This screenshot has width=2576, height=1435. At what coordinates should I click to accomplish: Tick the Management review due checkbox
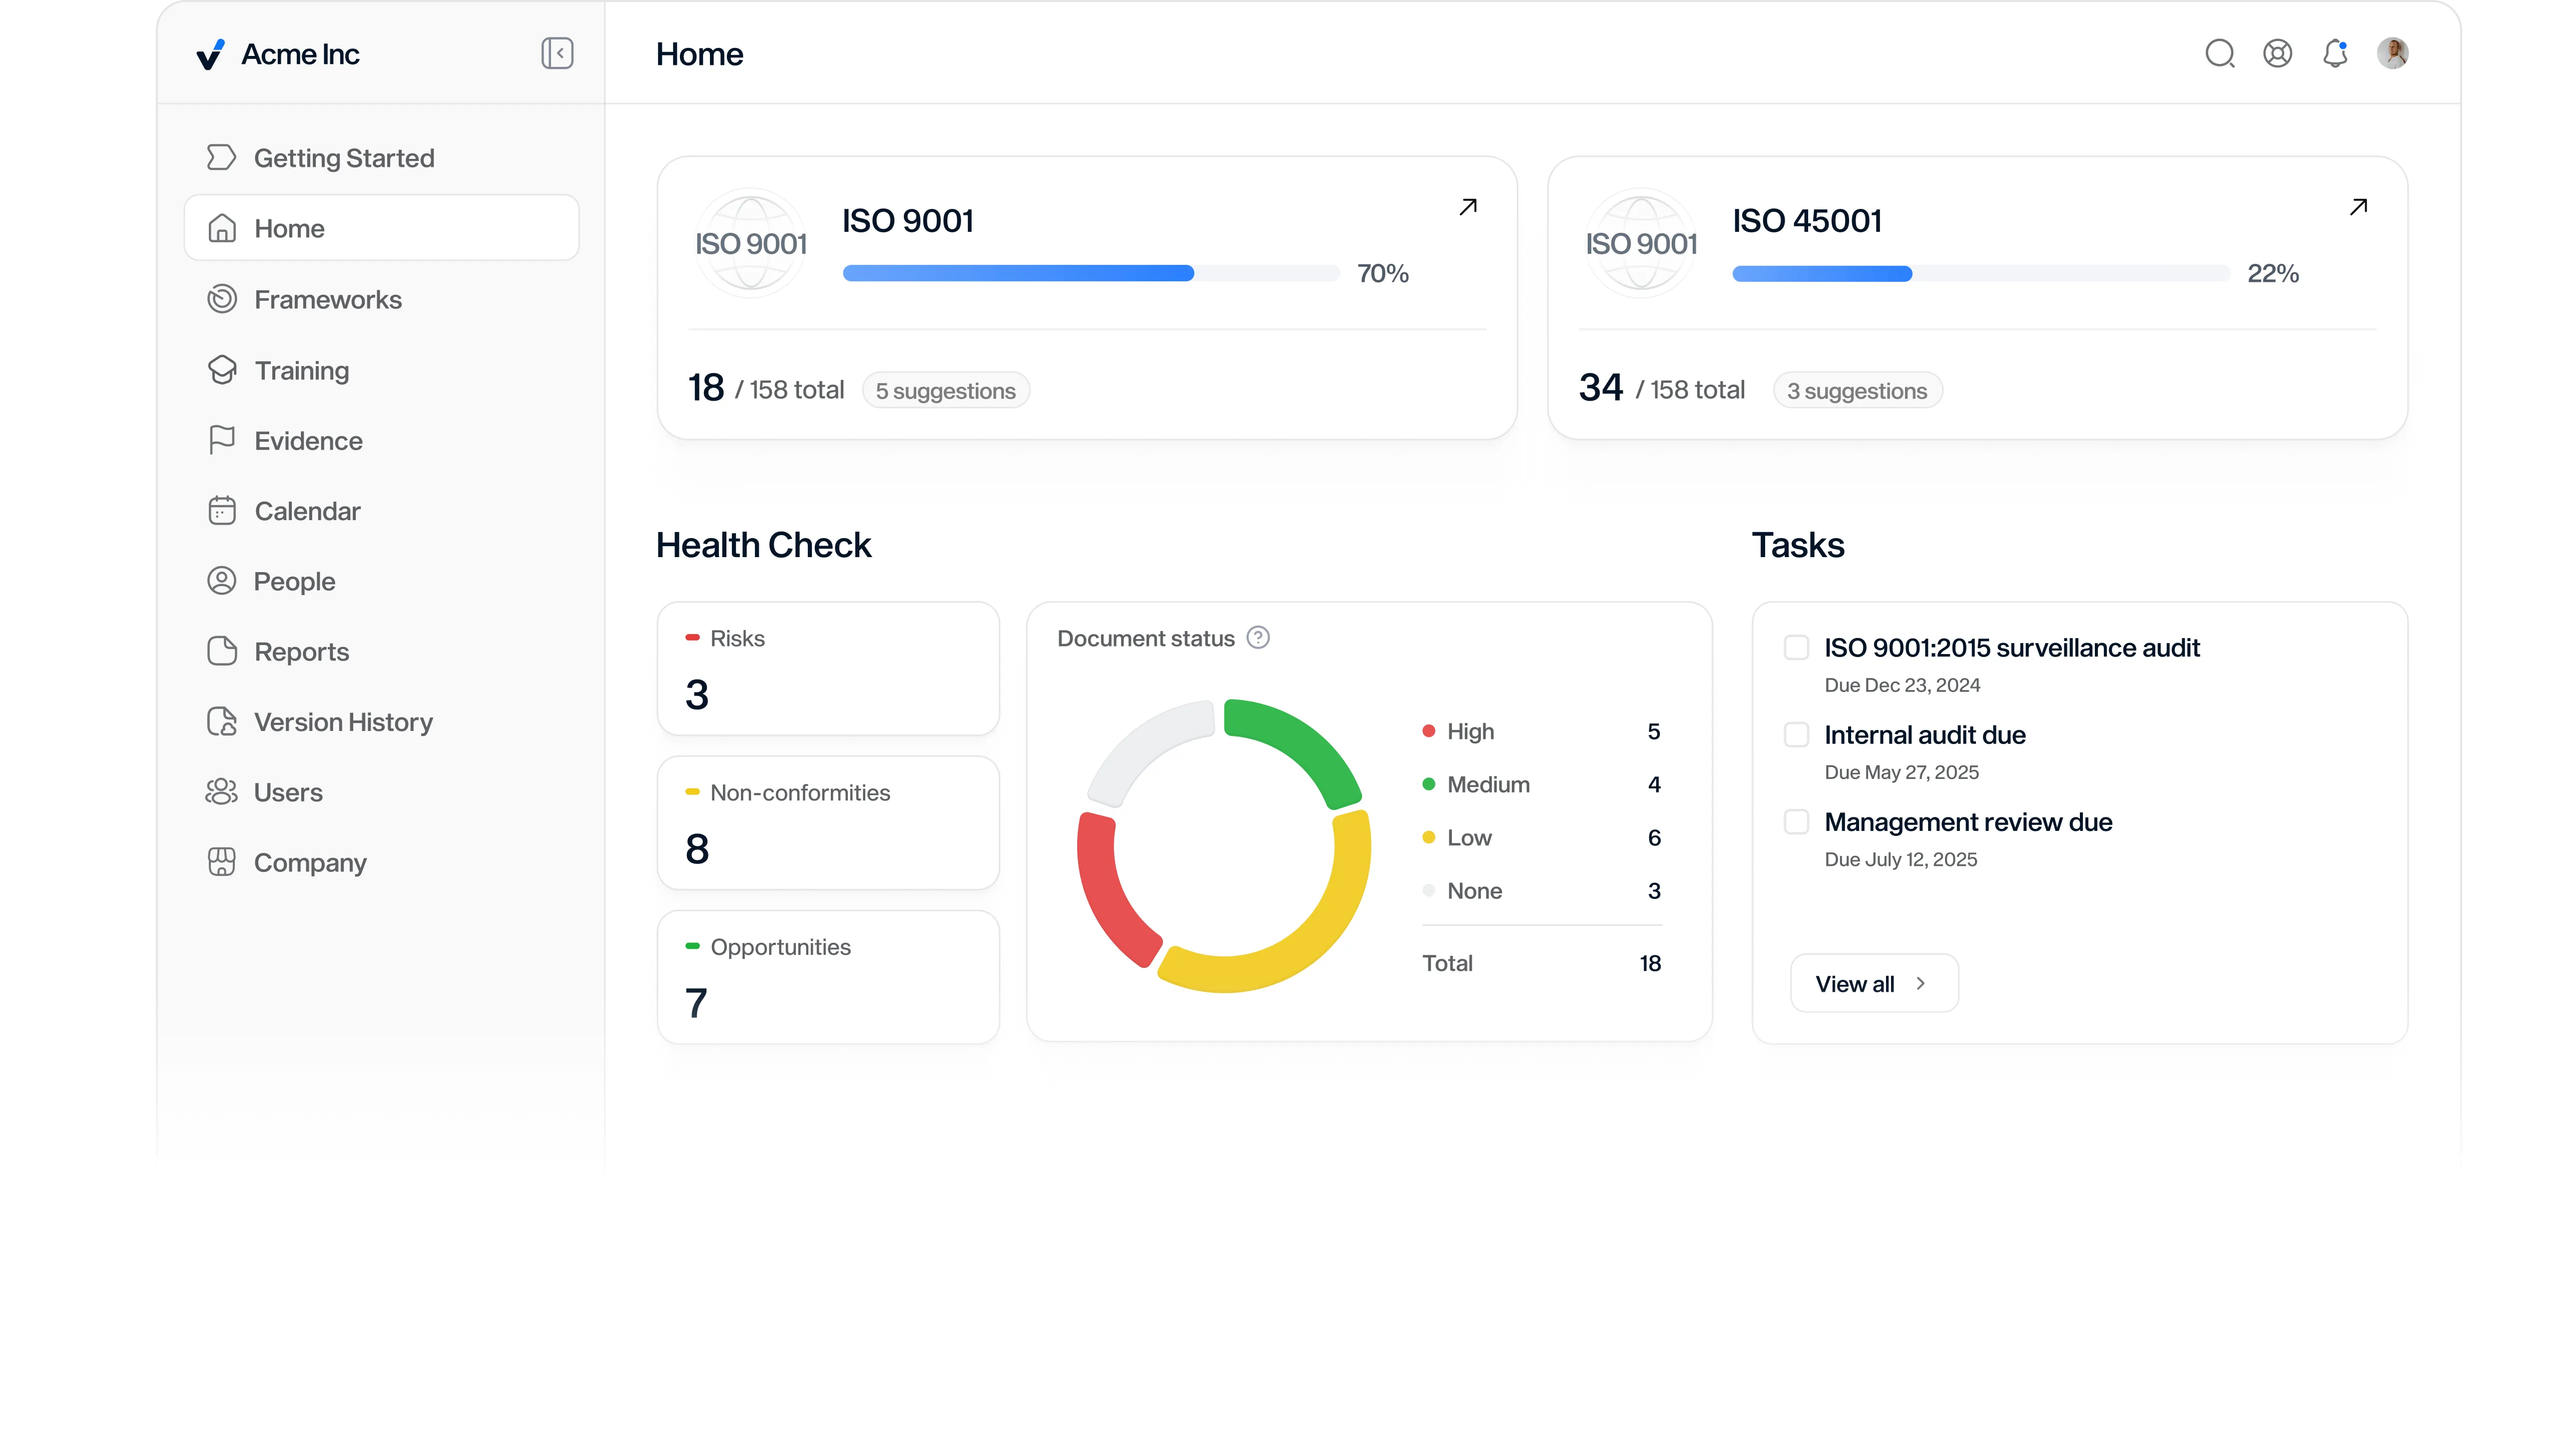(1796, 822)
